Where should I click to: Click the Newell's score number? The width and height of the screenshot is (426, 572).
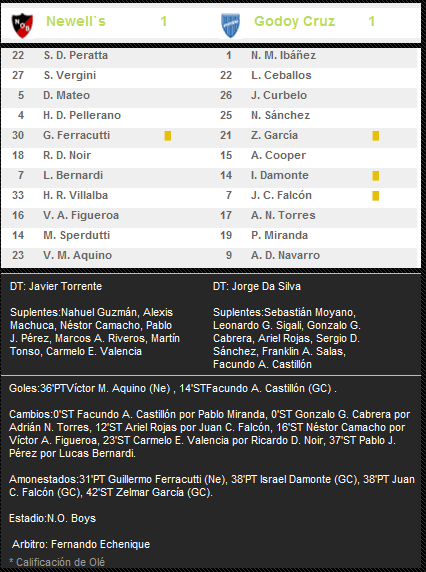tap(164, 21)
